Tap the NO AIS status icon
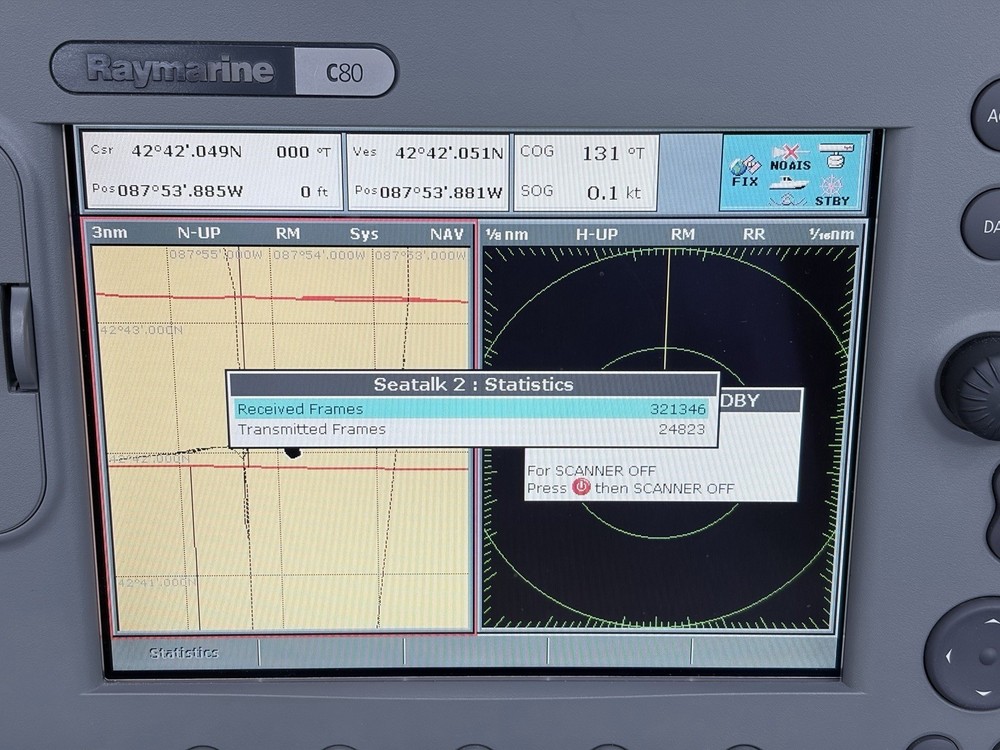Viewport: 1000px width, 750px height. [x=790, y=158]
